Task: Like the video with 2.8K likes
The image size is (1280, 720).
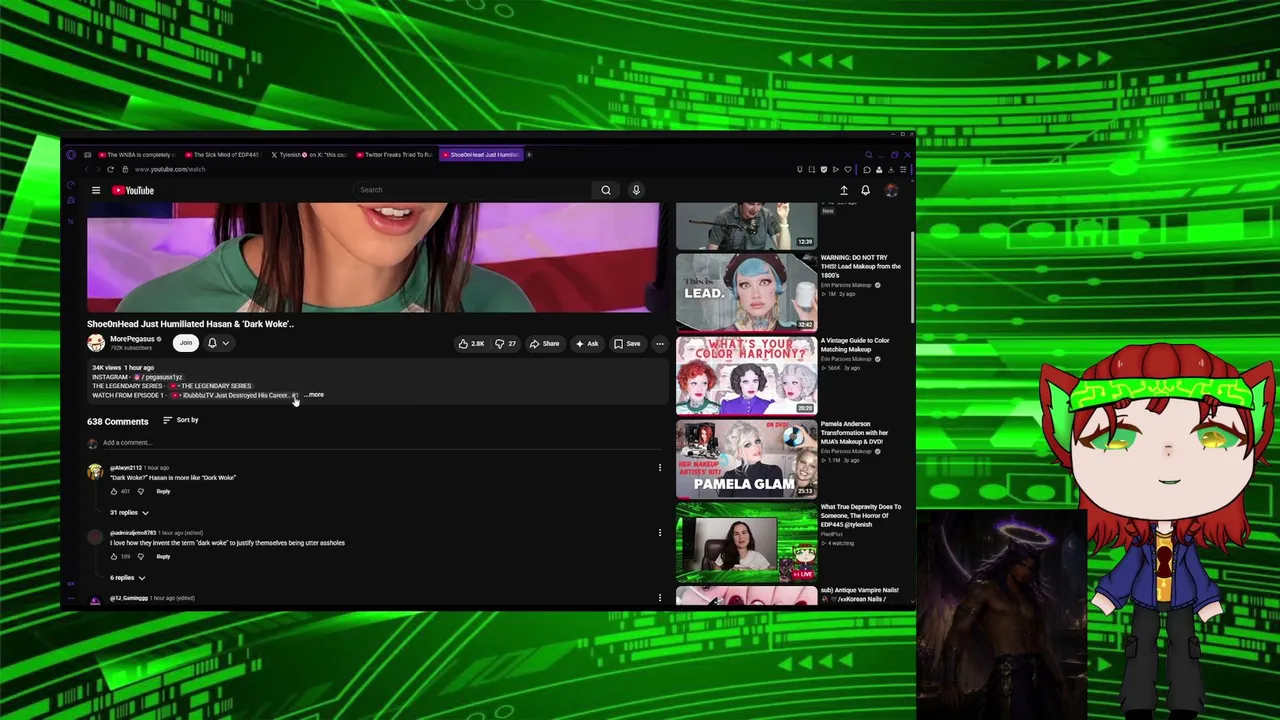Action: point(472,344)
